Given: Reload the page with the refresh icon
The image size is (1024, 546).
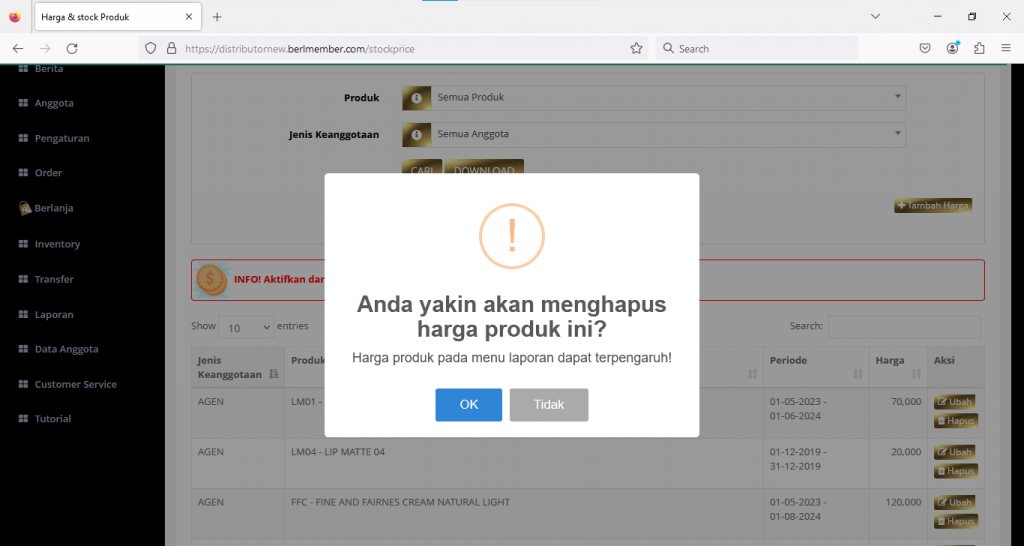Looking at the screenshot, I should click(x=72, y=48).
